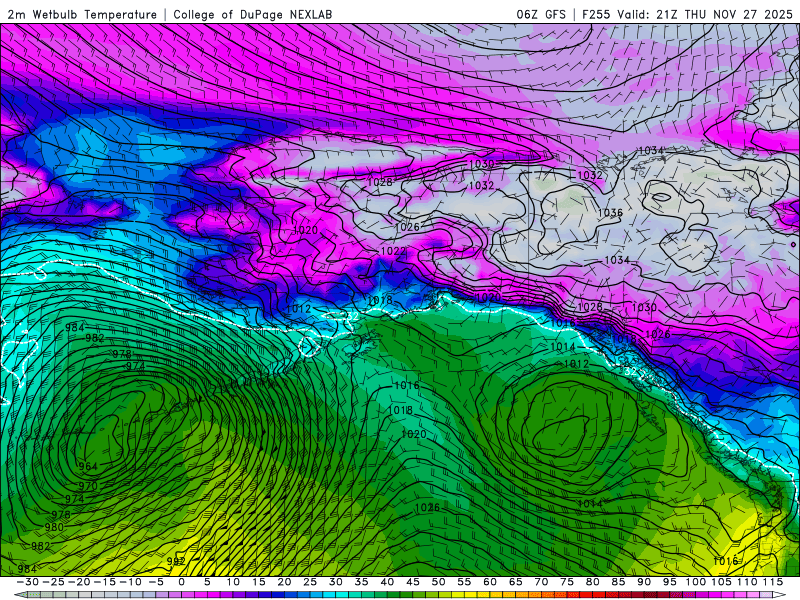Select the 45 tick label on the legend
Screen dimensions: 800x600
(413, 582)
